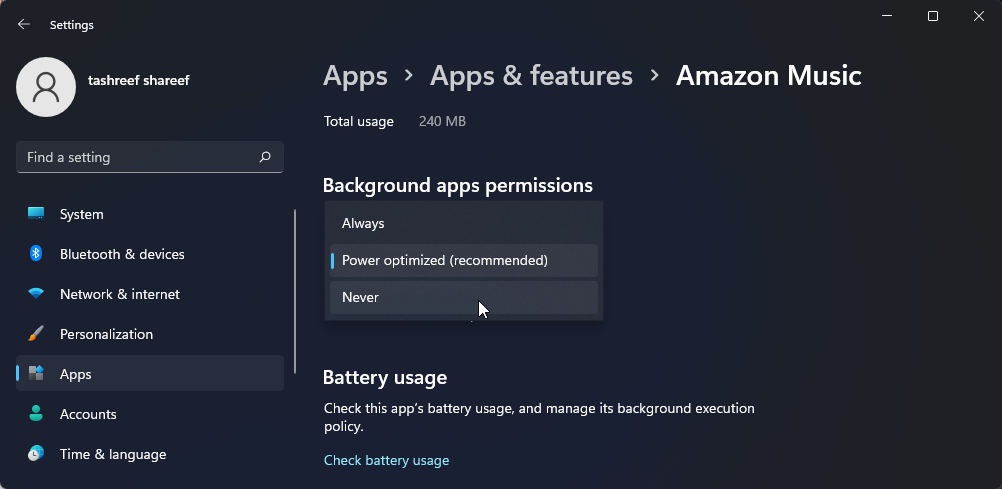Image resolution: width=1002 pixels, height=489 pixels.
Task: Pick Never in the background permissions list
Action: point(463,297)
